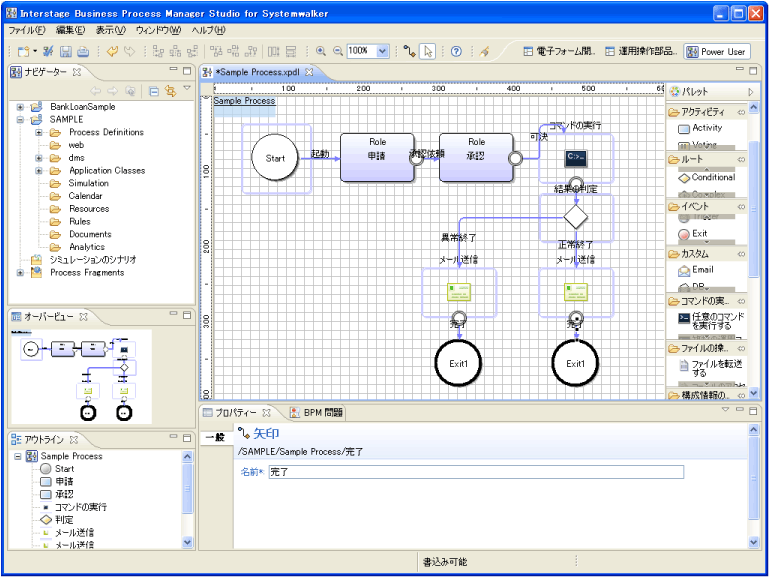Pin the ルート palette drawer open

click(741, 159)
